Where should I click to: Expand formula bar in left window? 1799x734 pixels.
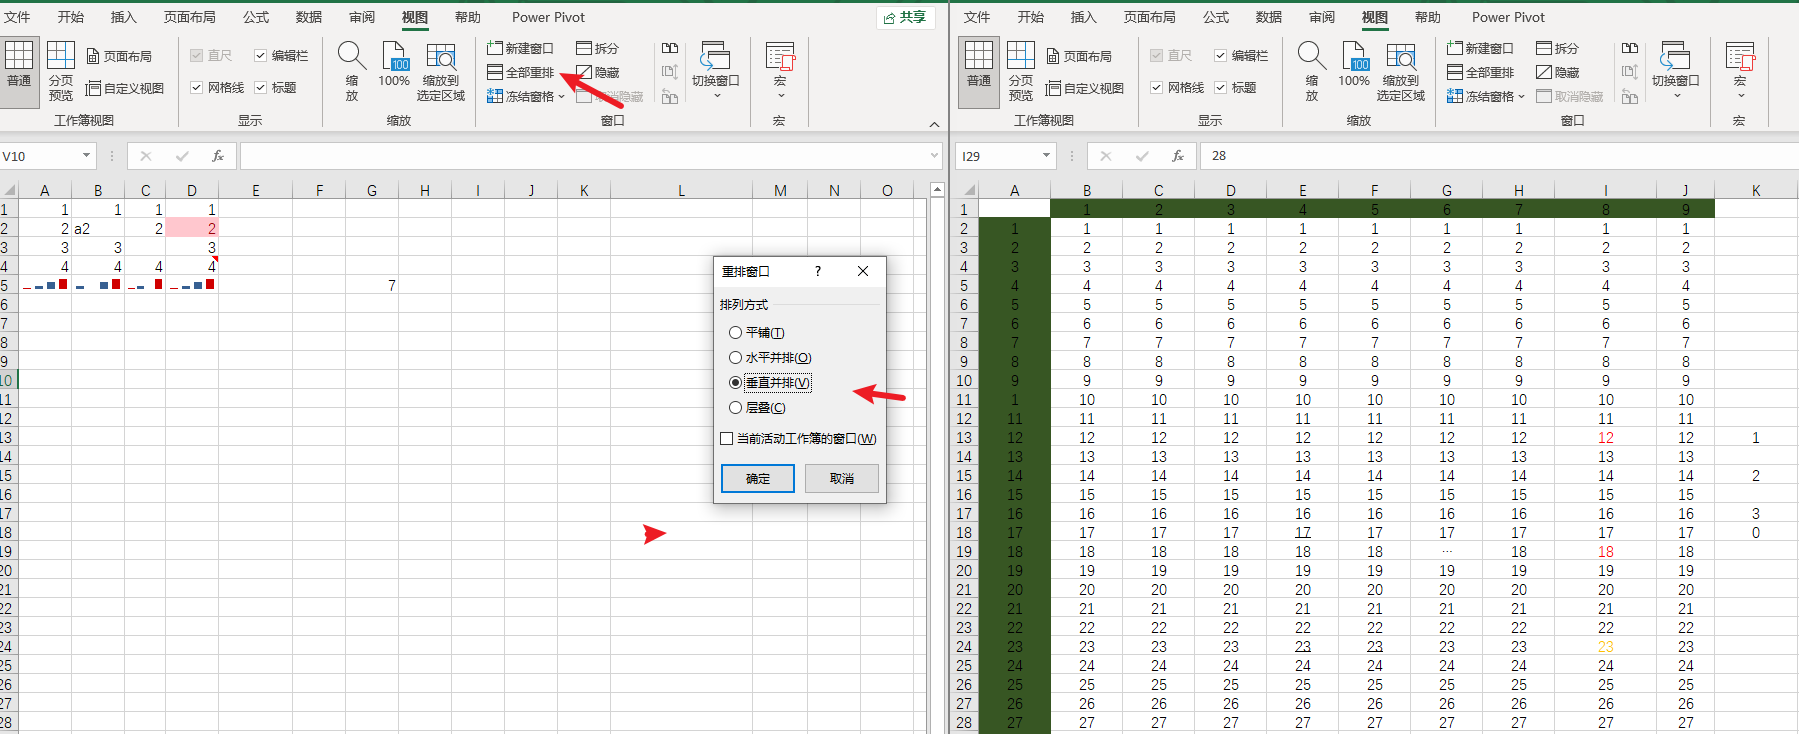click(x=935, y=156)
